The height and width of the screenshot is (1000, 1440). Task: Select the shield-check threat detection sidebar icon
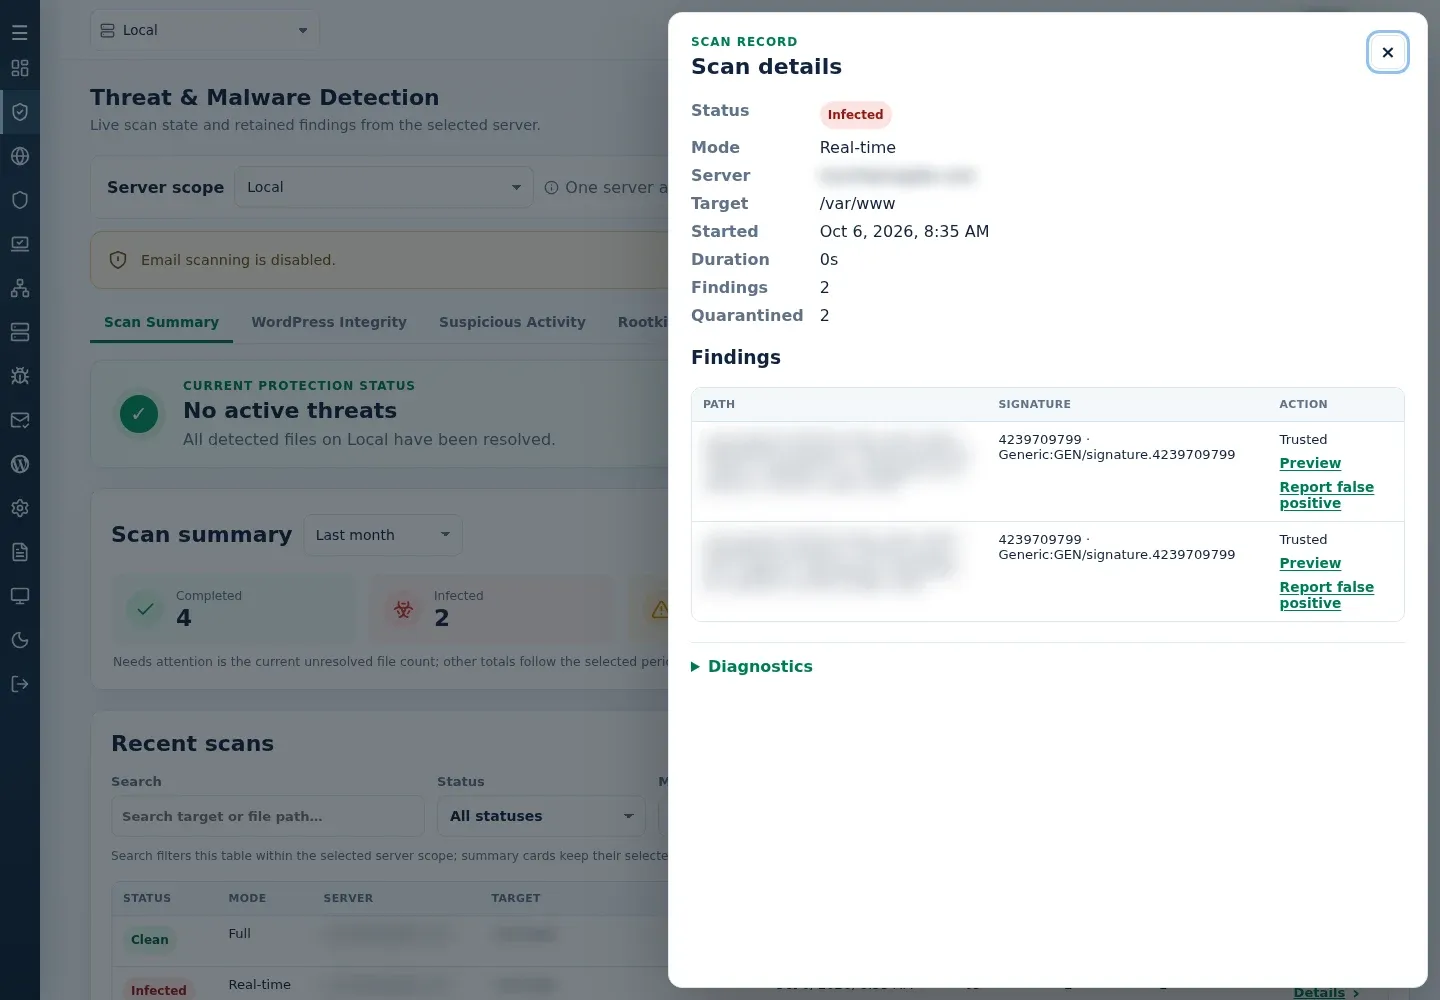coord(20,112)
